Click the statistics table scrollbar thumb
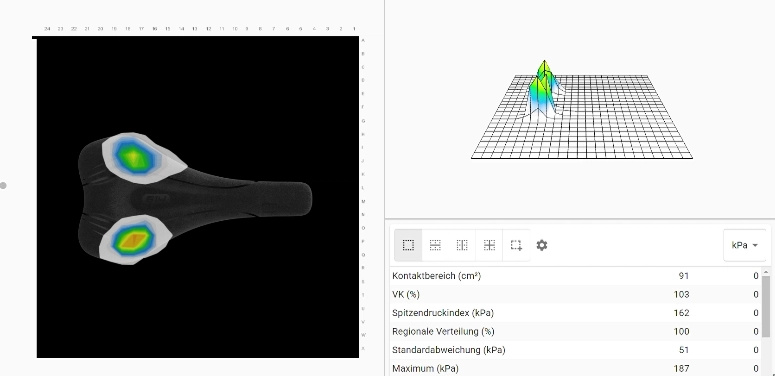This screenshot has height=376, width=775. (766, 306)
